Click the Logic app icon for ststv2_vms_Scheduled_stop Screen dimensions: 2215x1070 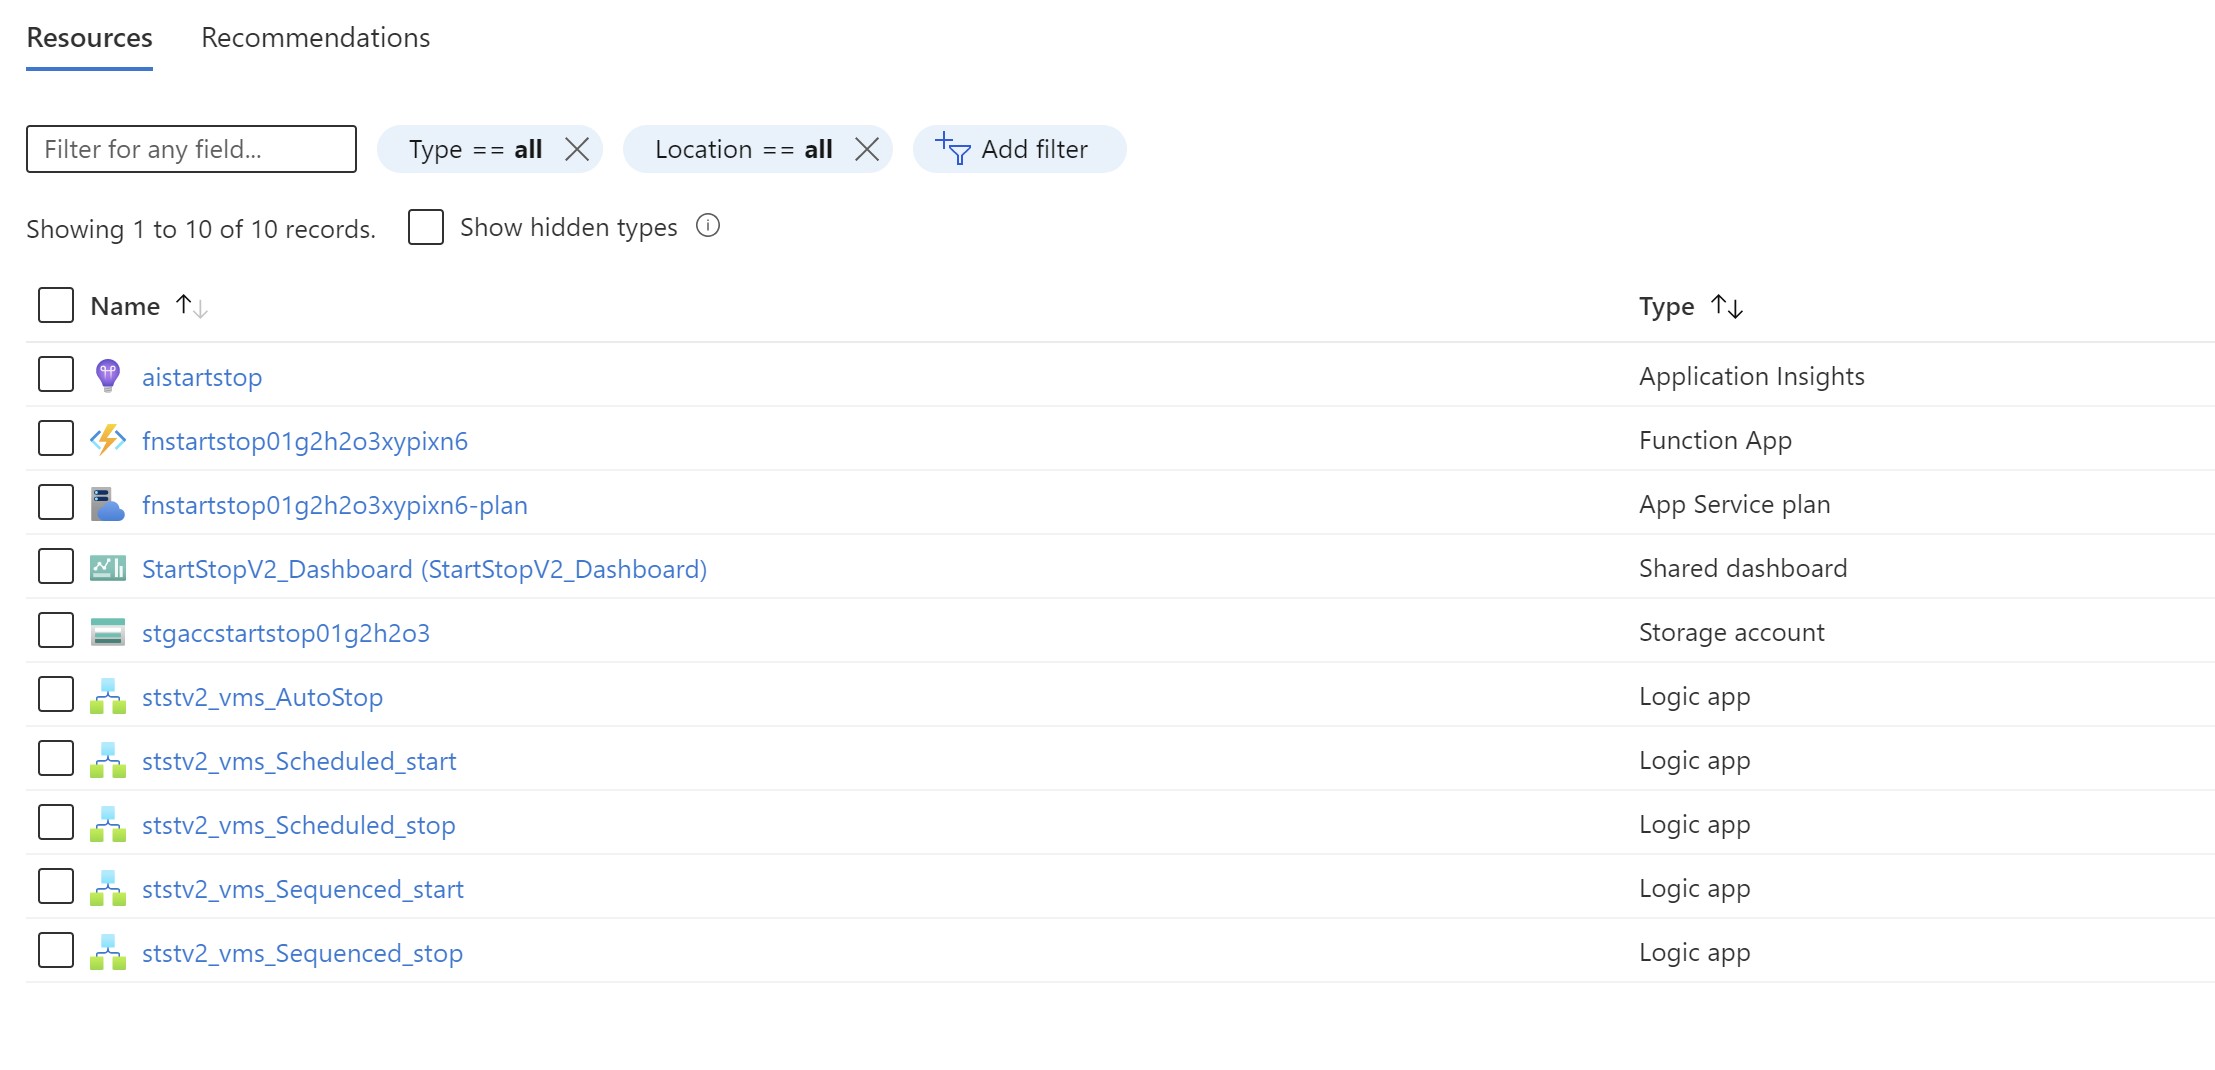point(108,824)
